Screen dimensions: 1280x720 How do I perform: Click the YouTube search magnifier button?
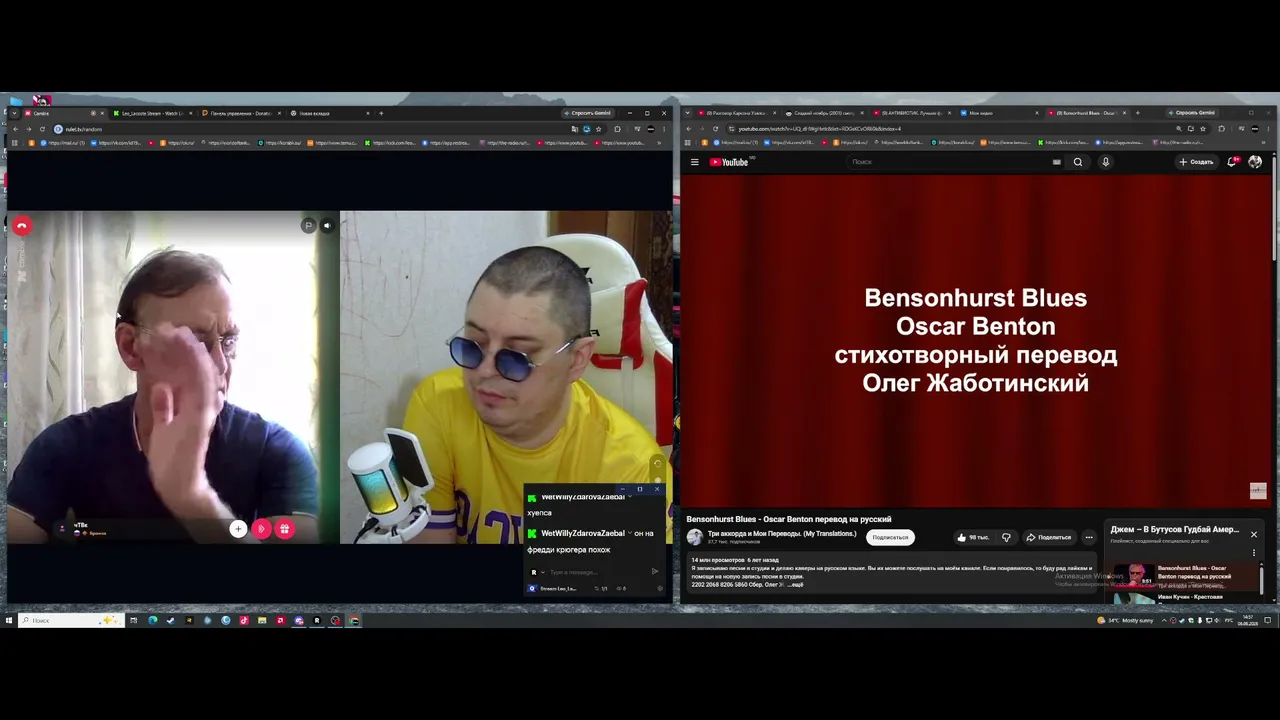pyautogui.click(x=1078, y=162)
